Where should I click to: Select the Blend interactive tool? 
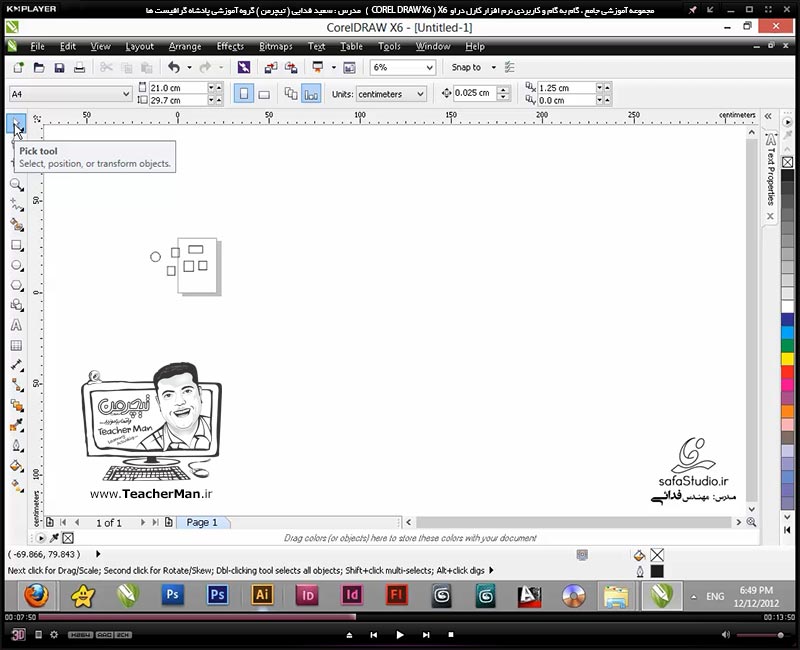click(16, 406)
